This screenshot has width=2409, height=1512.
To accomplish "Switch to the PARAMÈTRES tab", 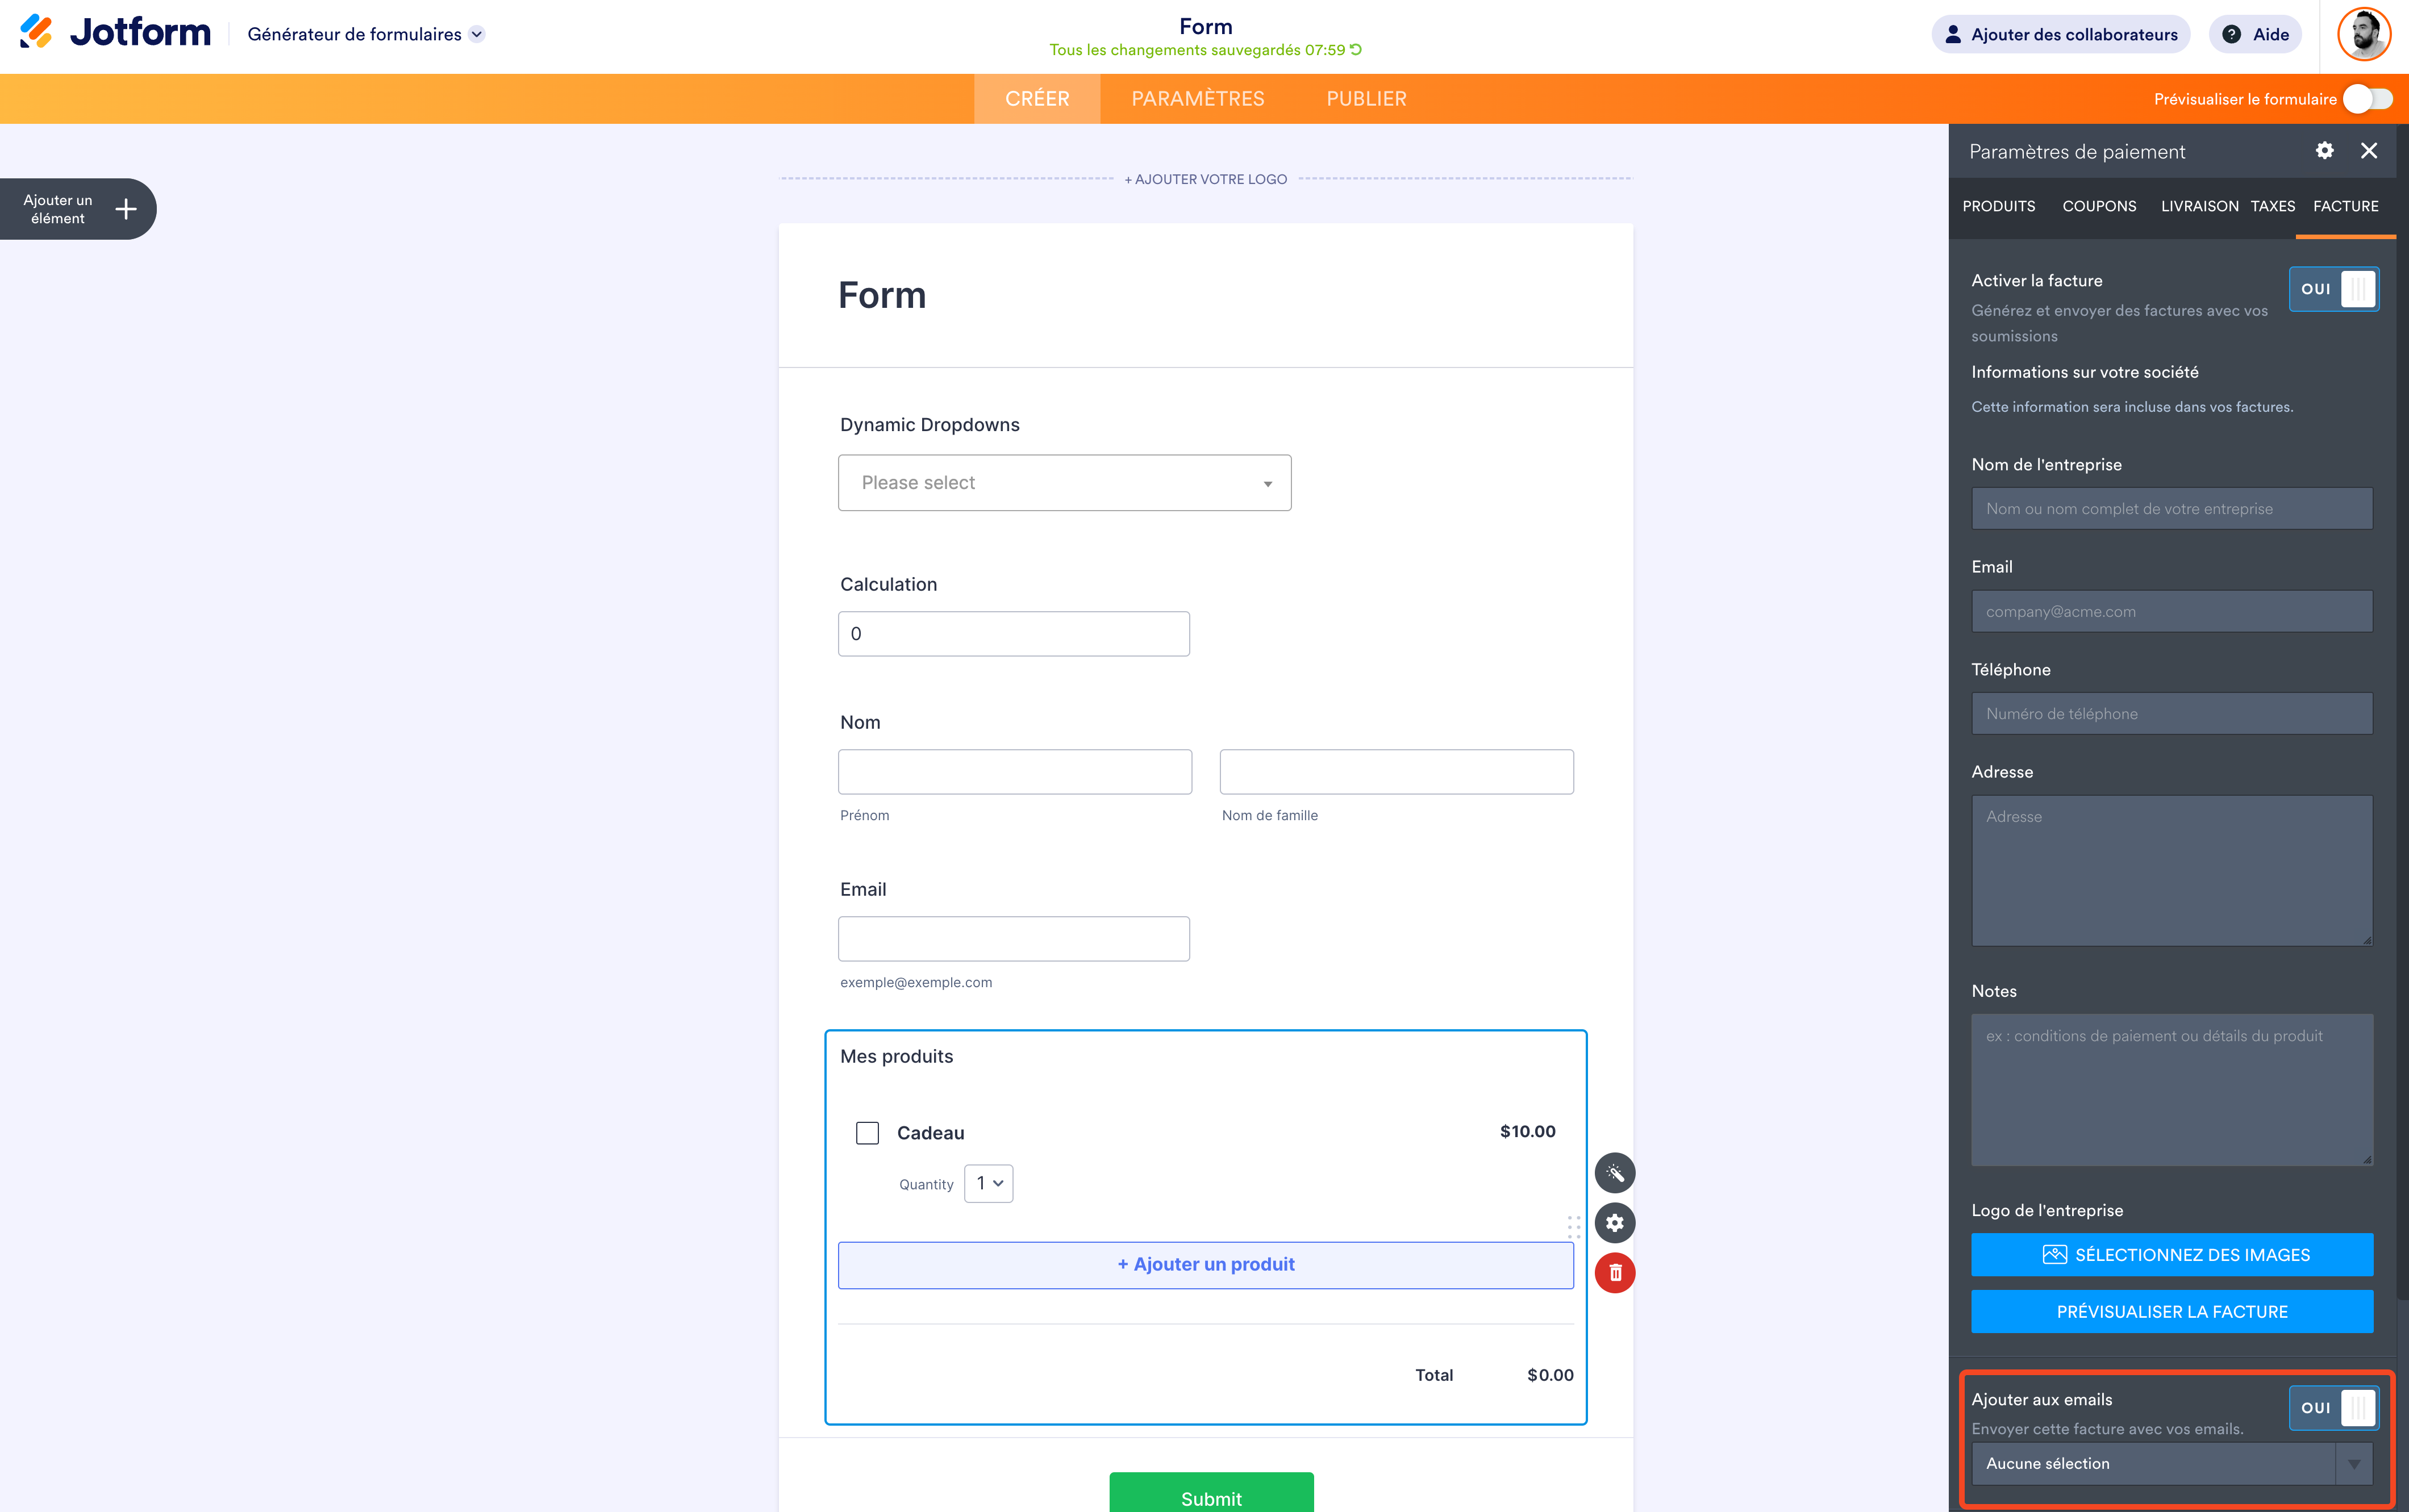I will tap(1197, 99).
